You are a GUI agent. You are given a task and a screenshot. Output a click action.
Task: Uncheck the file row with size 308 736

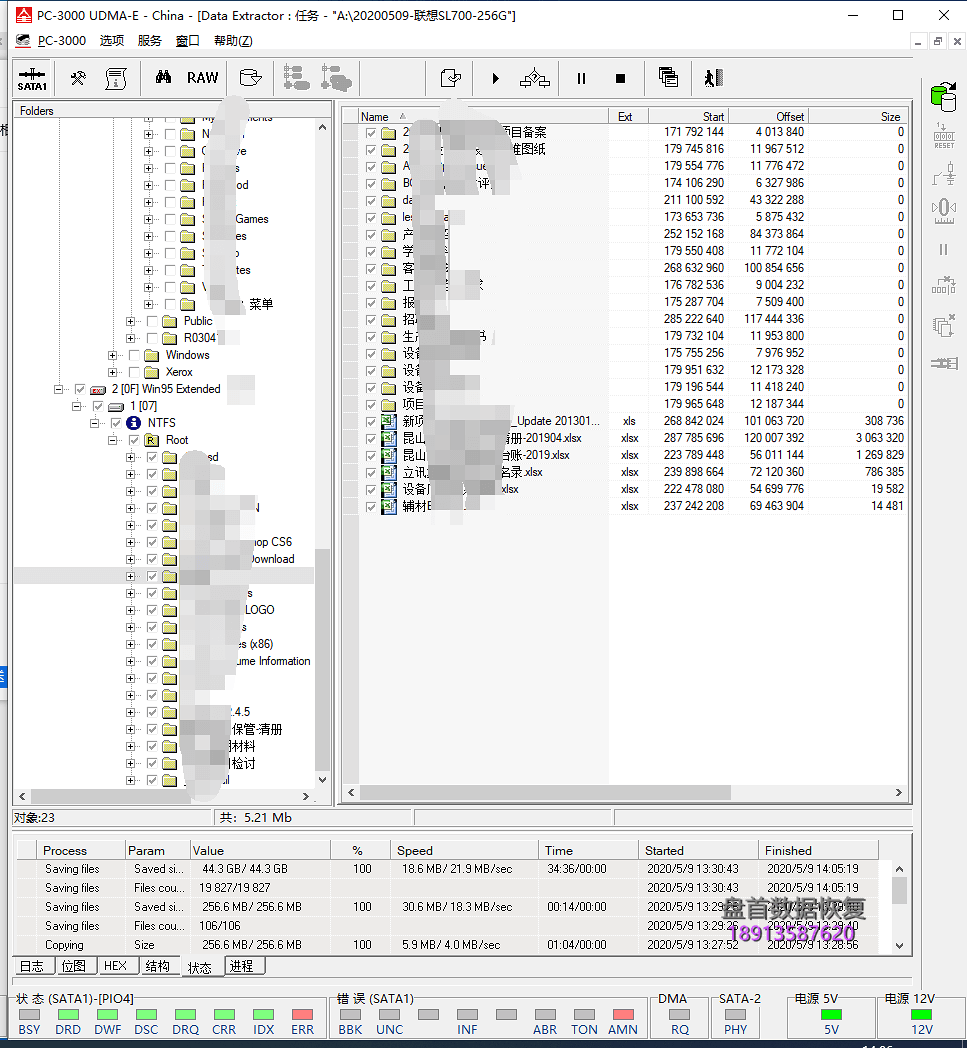click(x=371, y=421)
